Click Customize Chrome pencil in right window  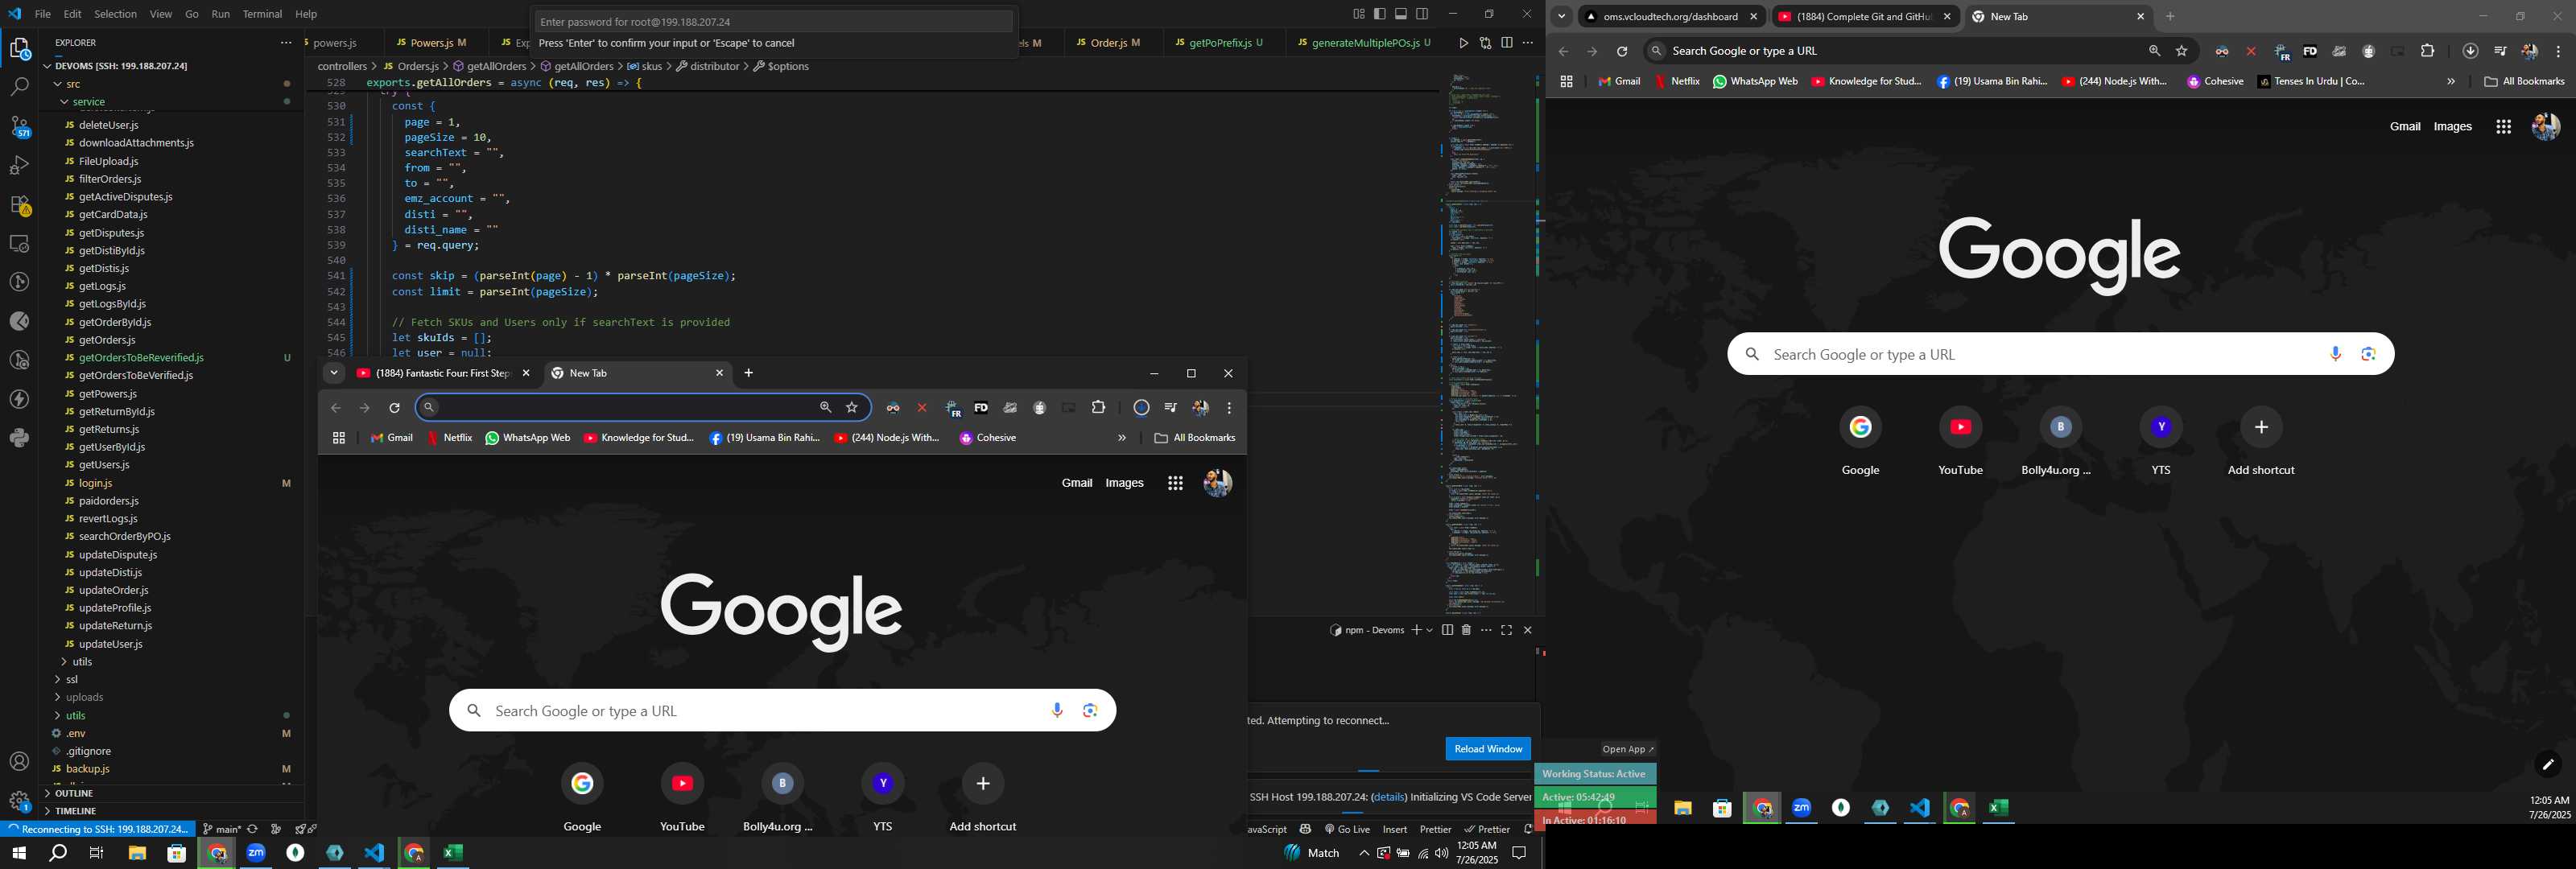[x=2547, y=765]
